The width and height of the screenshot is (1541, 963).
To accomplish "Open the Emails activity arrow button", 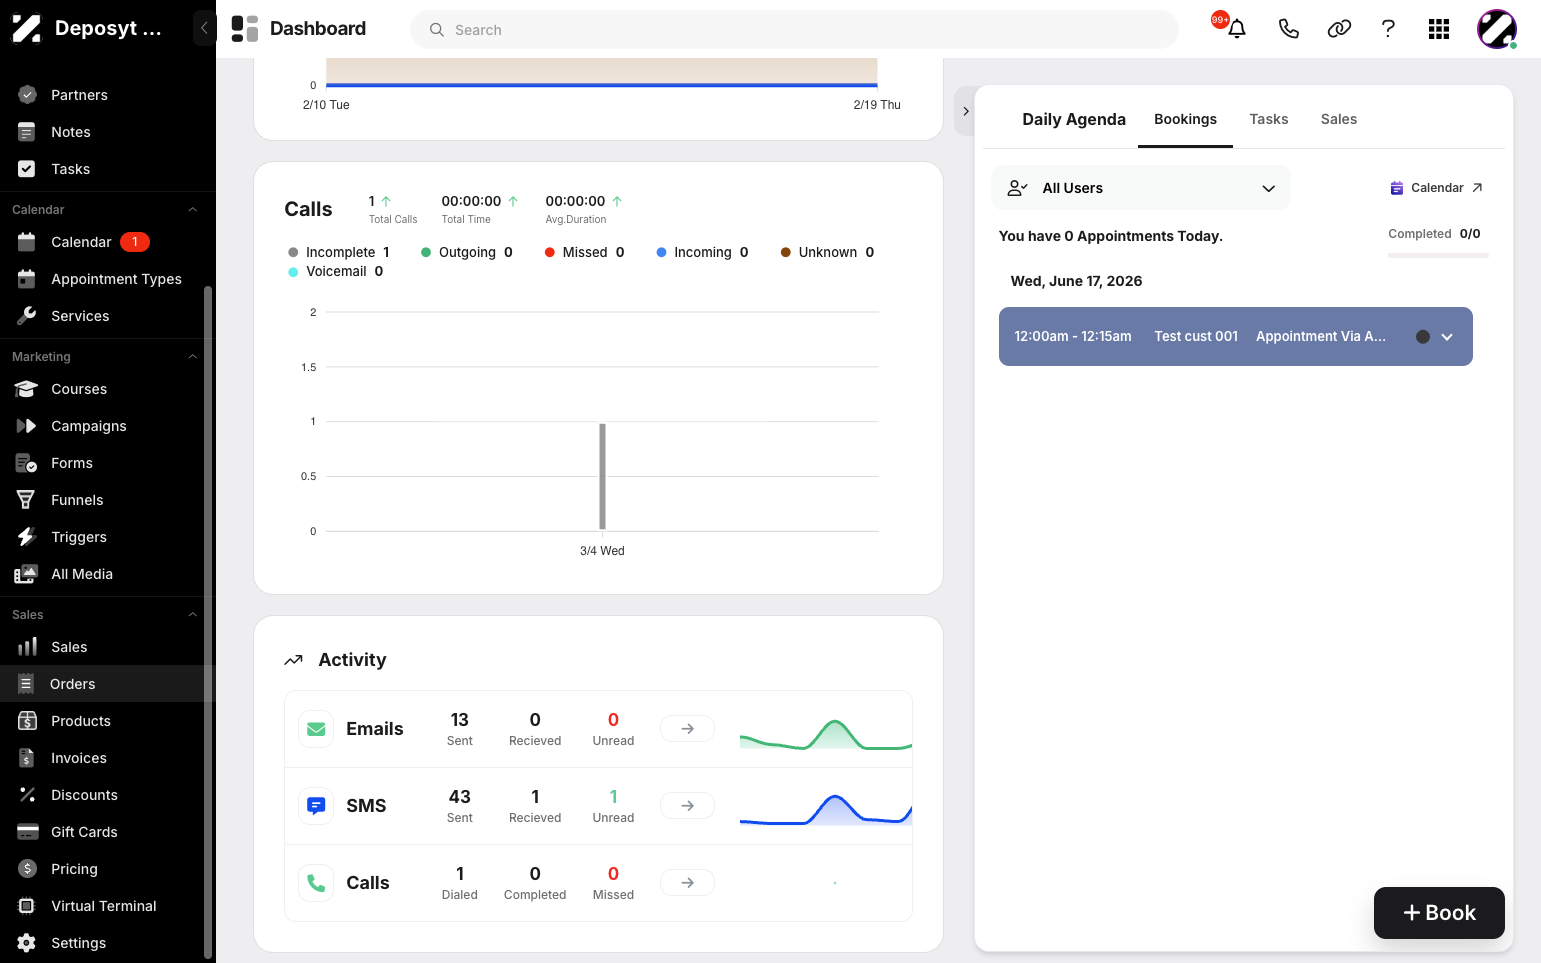I will tap(687, 729).
